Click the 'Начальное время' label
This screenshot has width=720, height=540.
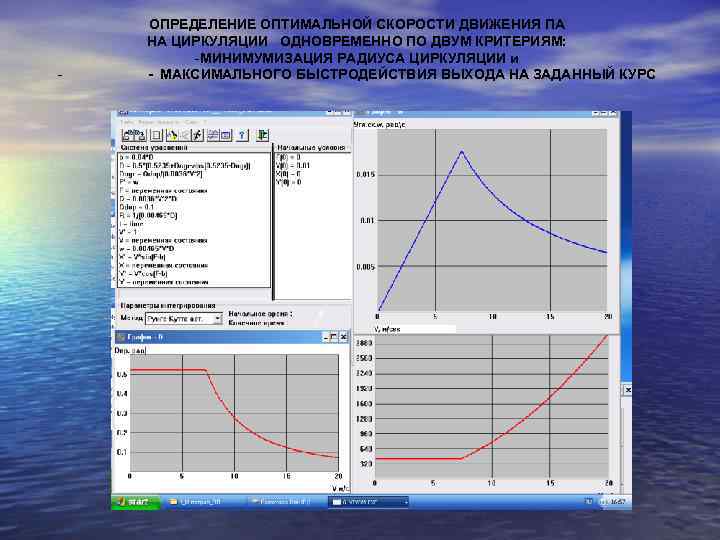(x=260, y=314)
